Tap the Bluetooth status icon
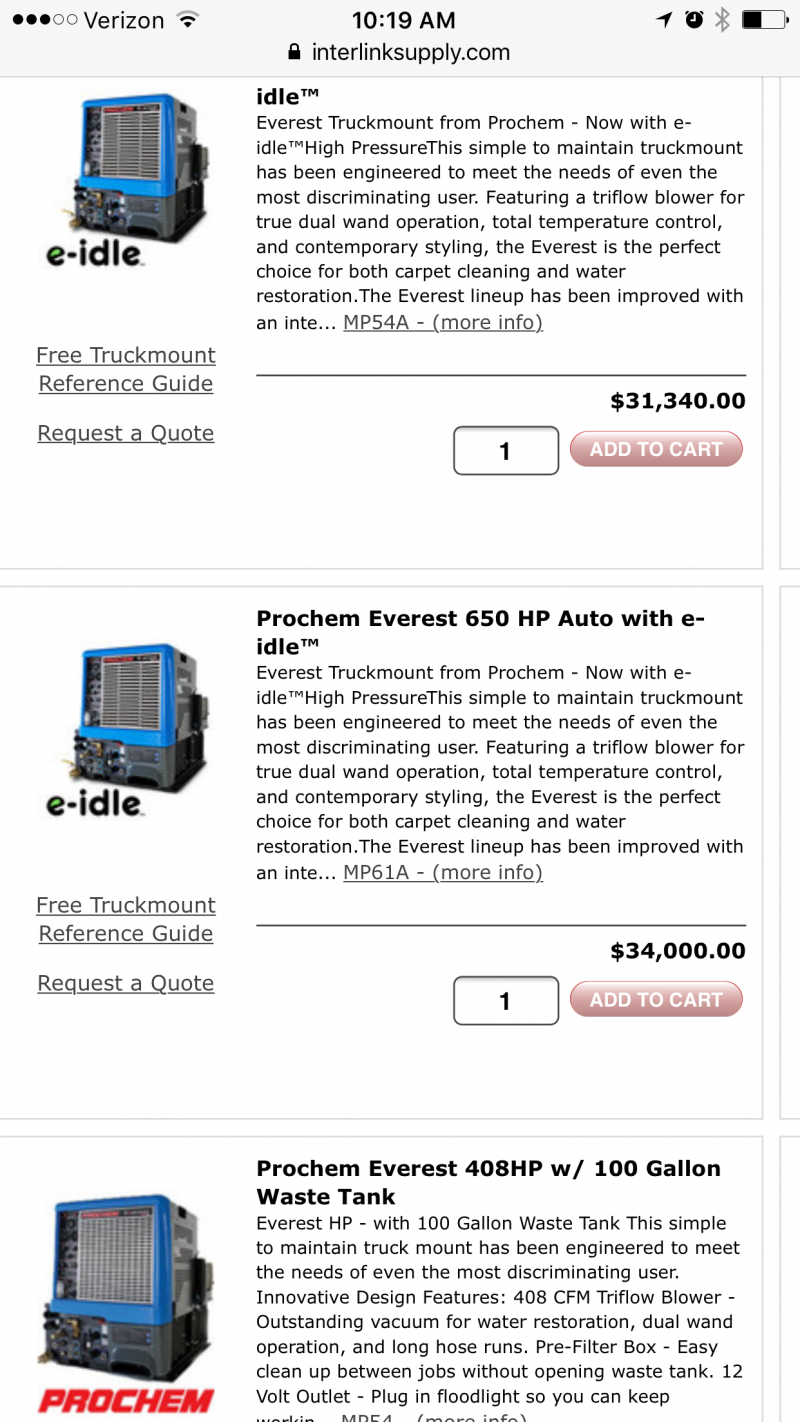The height and width of the screenshot is (1422, 800). (x=722, y=20)
